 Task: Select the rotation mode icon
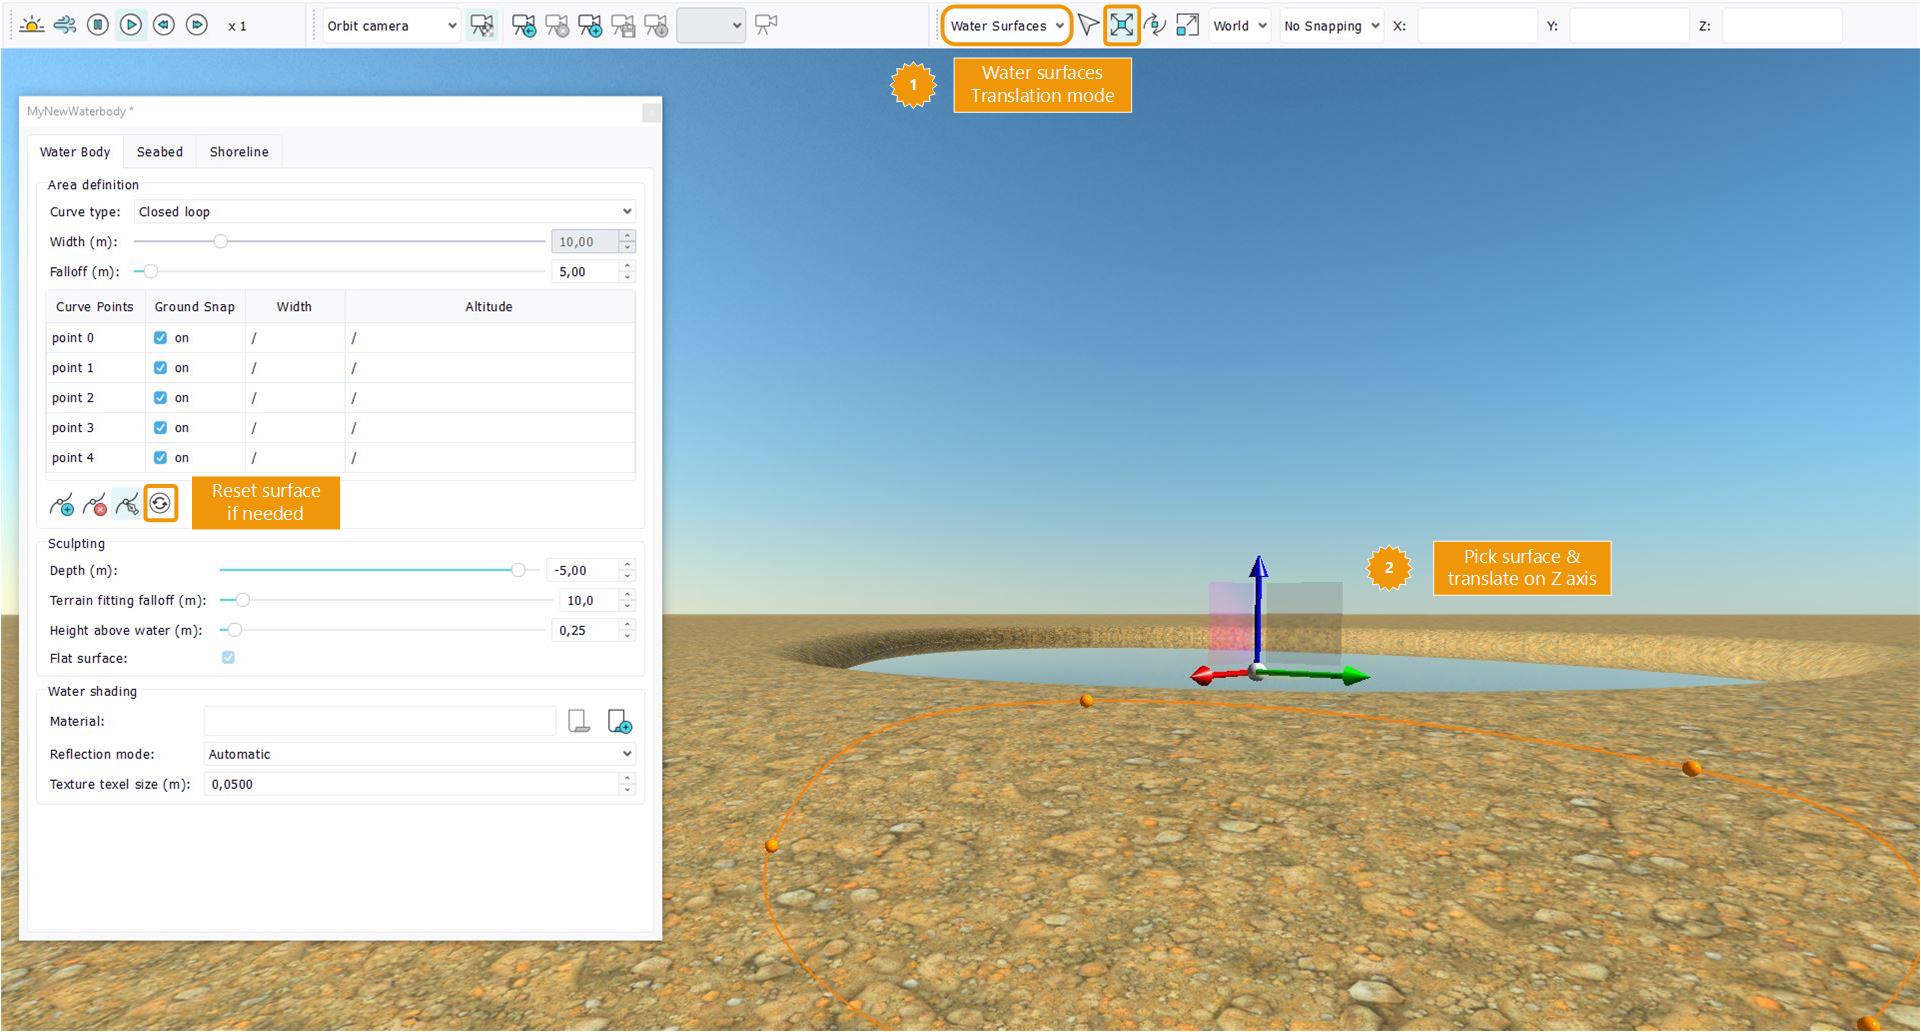[x=1154, y=25]
